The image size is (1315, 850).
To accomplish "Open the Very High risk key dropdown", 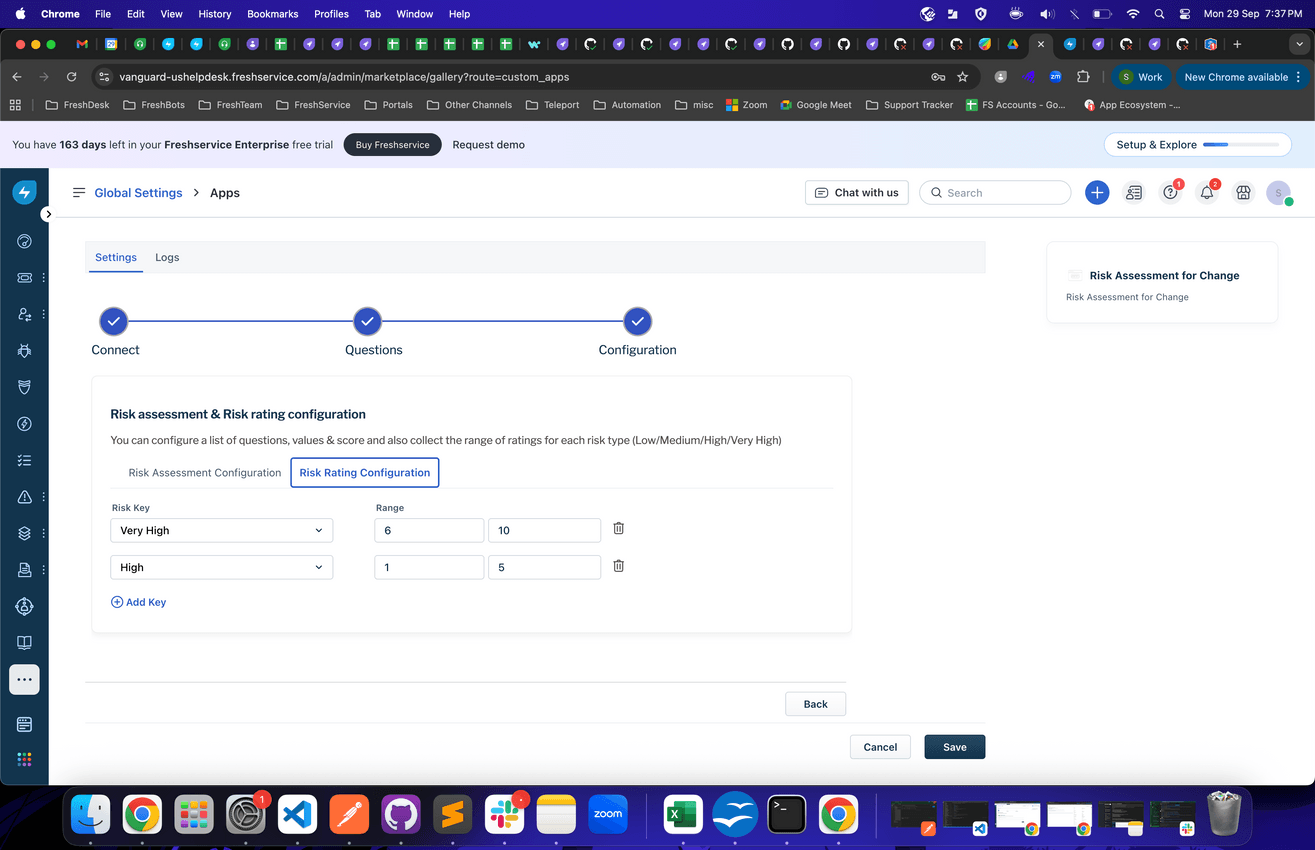I will click(220, 530).
